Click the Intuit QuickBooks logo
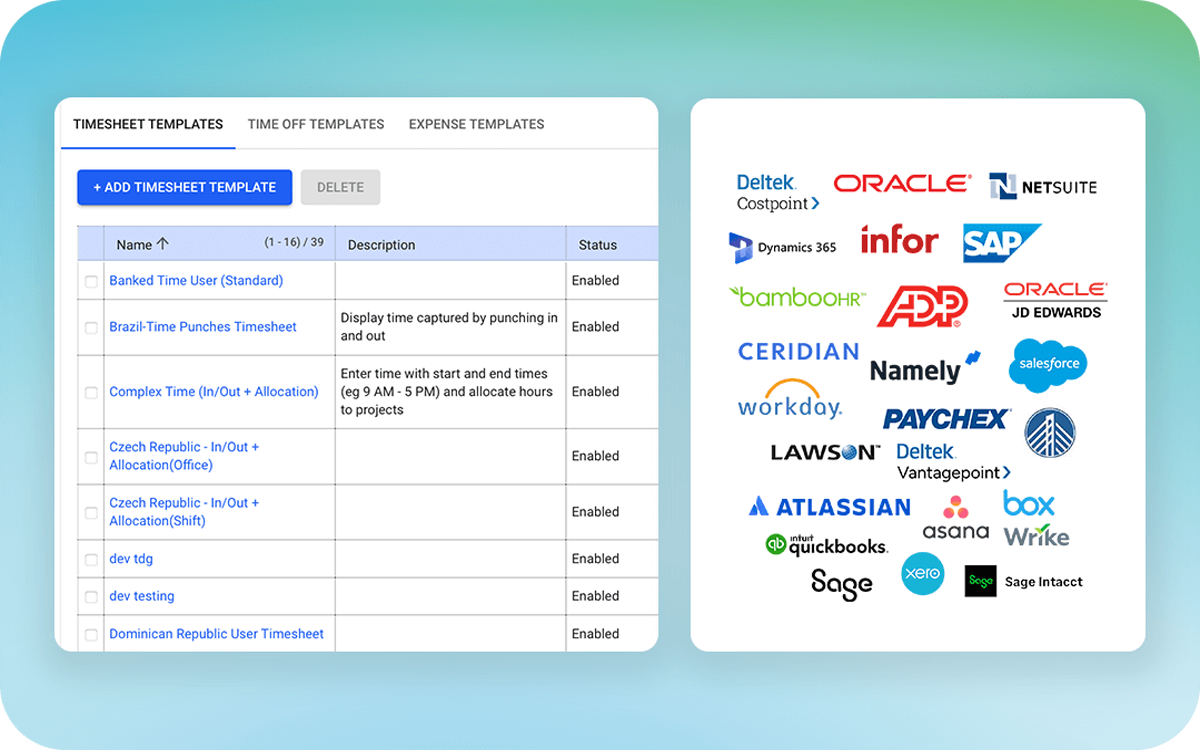 pyautogui.click(x=827, y=544)
